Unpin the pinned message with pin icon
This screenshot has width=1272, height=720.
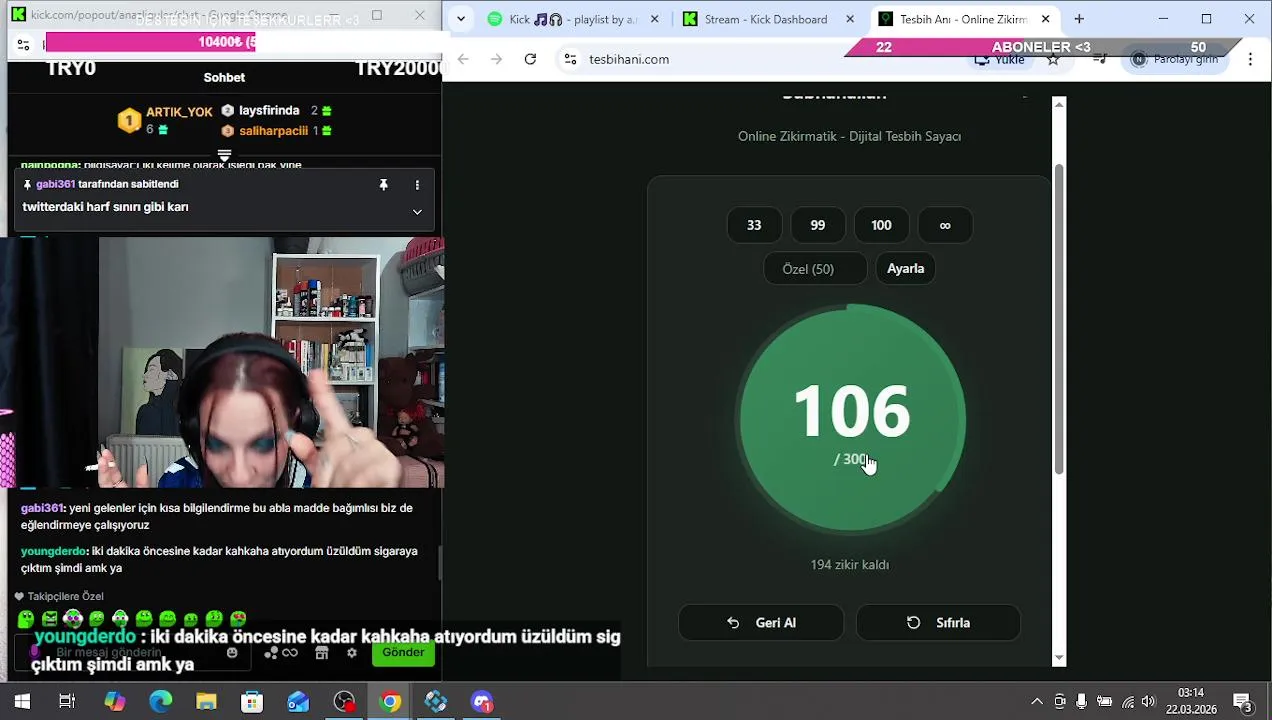point(383,185)
